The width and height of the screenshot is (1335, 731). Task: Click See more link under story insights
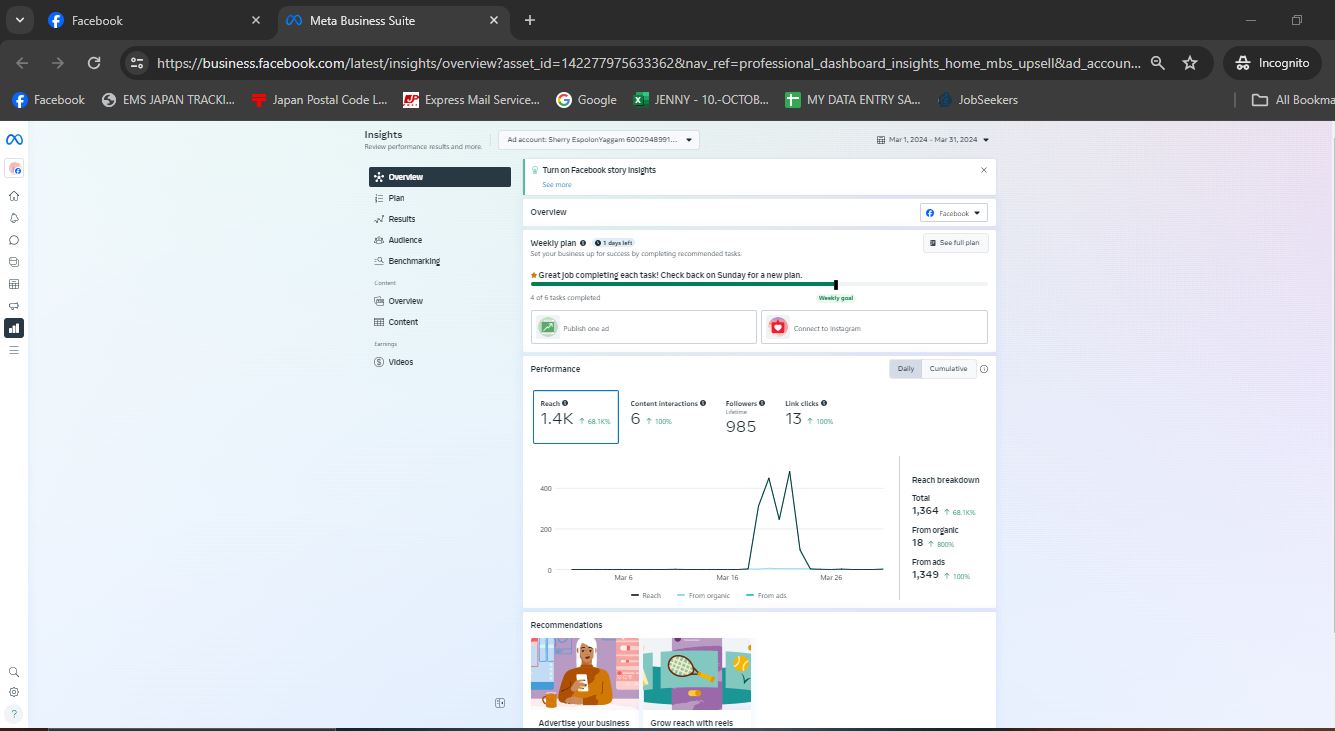tap(557, 185)
